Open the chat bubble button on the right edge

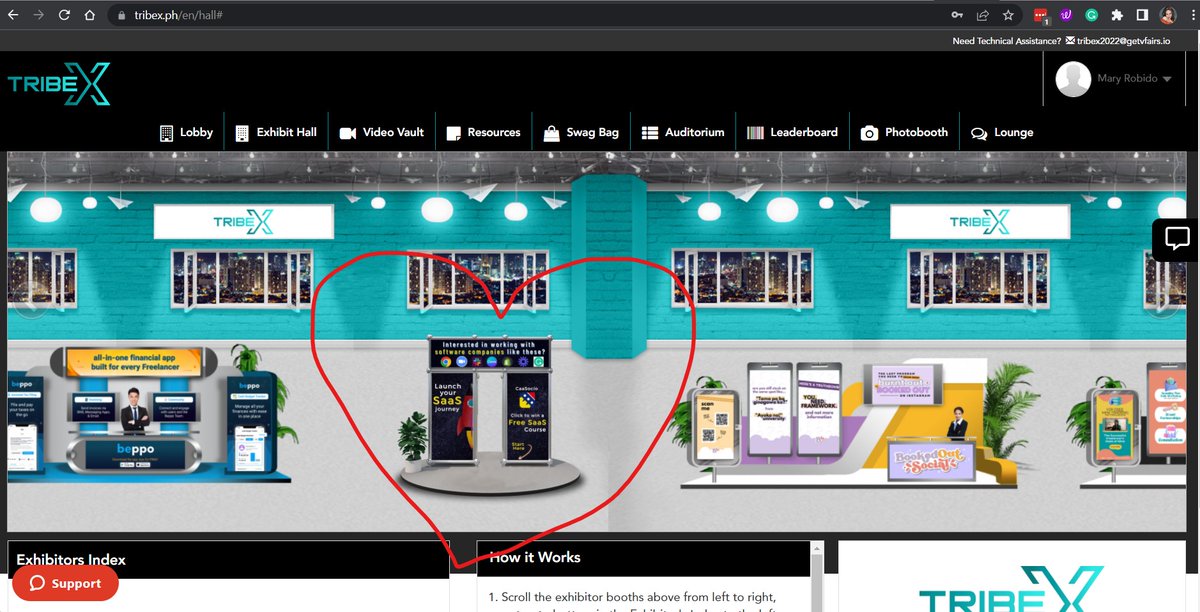point(1177,240)
